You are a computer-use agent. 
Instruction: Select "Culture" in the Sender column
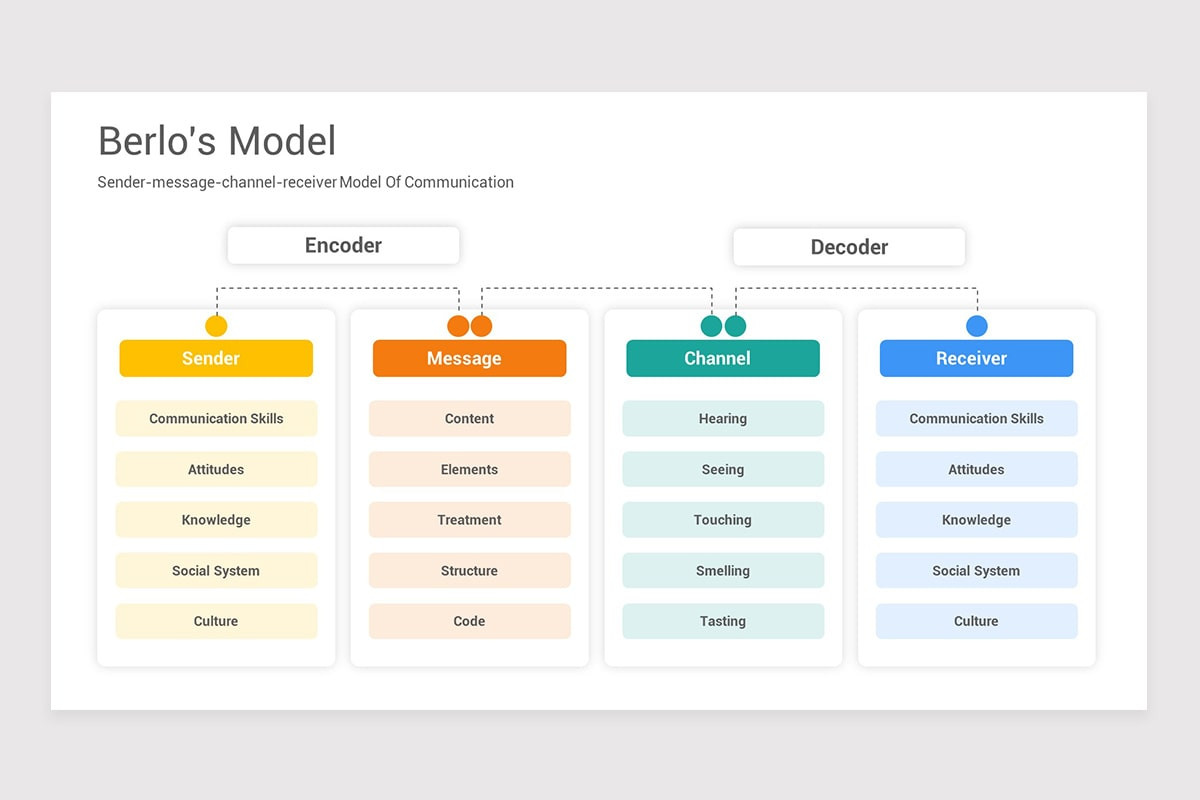click(x=216, y=621)
